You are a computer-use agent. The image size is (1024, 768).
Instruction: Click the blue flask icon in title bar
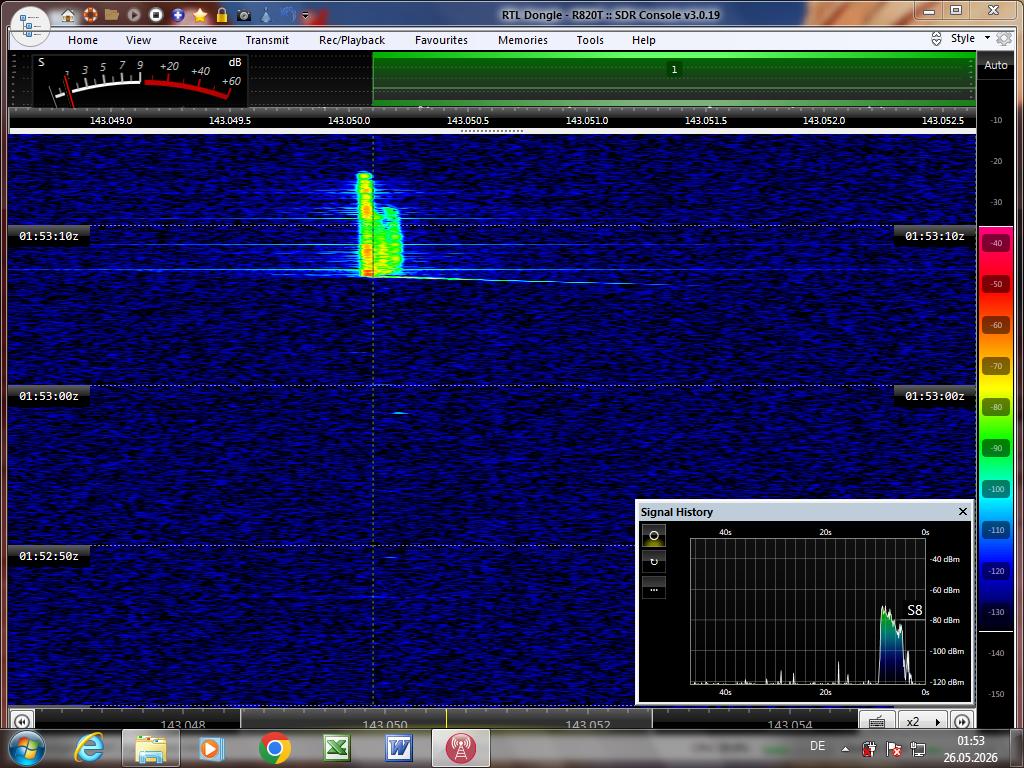tap(266, 14)
